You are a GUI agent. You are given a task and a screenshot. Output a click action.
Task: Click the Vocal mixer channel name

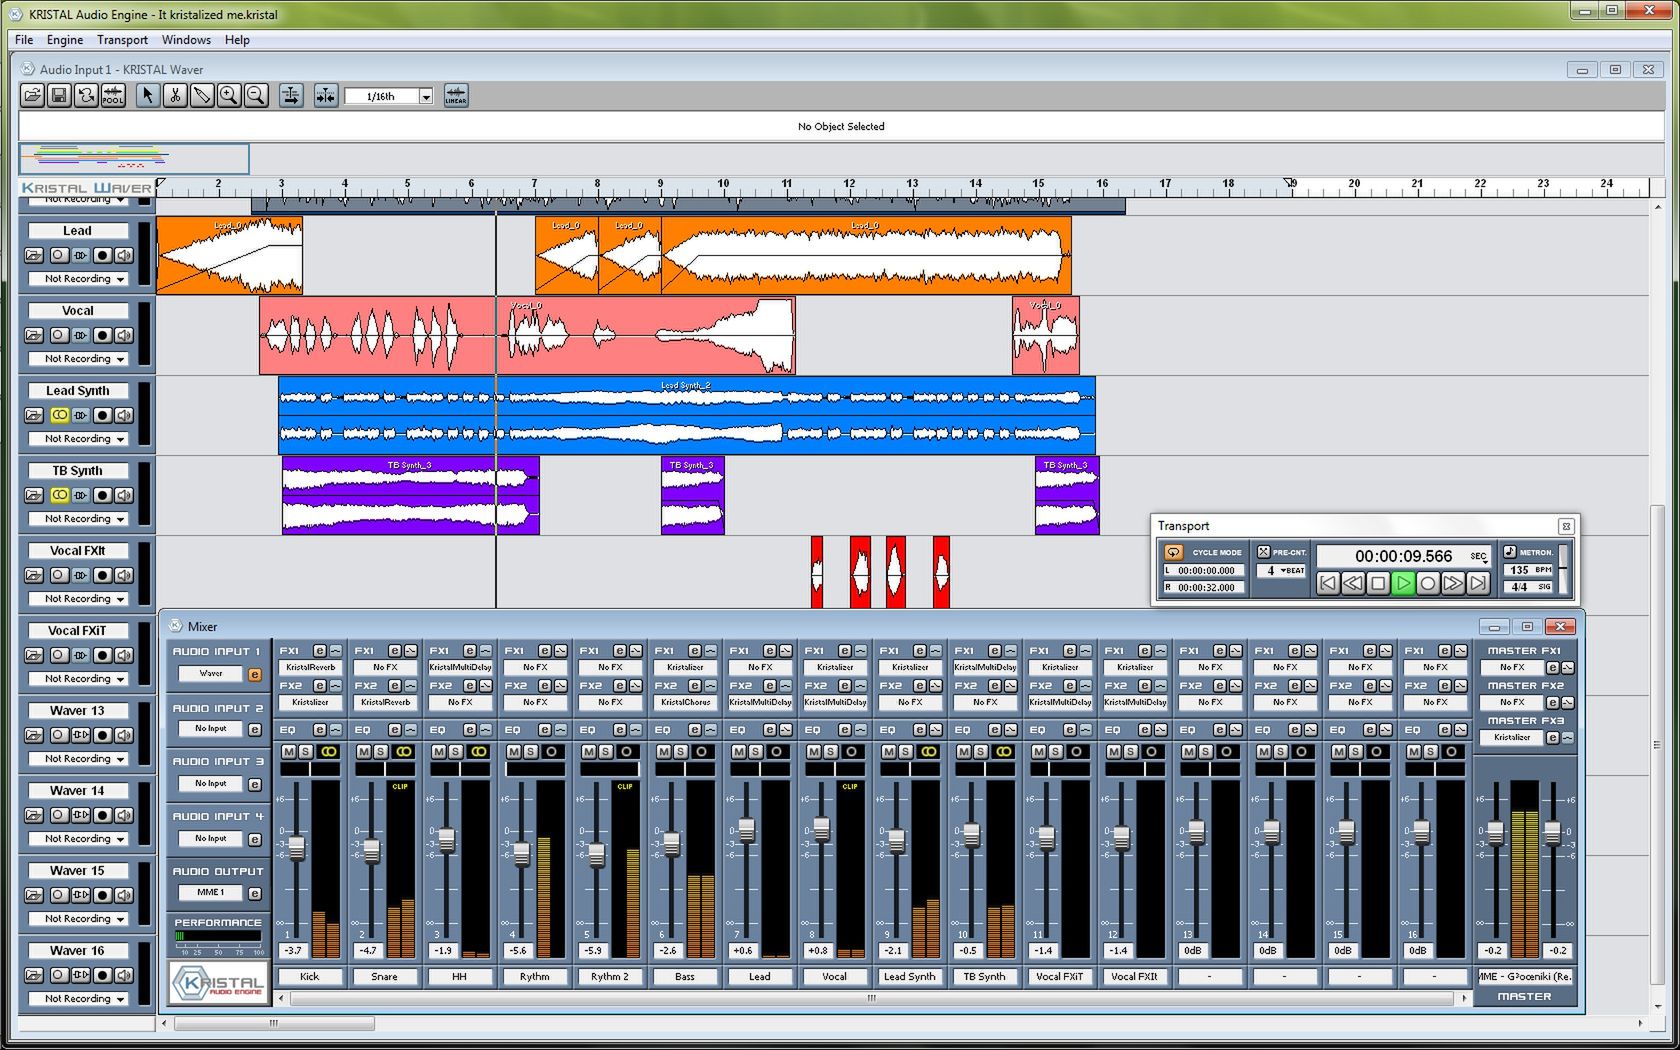(x=835, y=977)
